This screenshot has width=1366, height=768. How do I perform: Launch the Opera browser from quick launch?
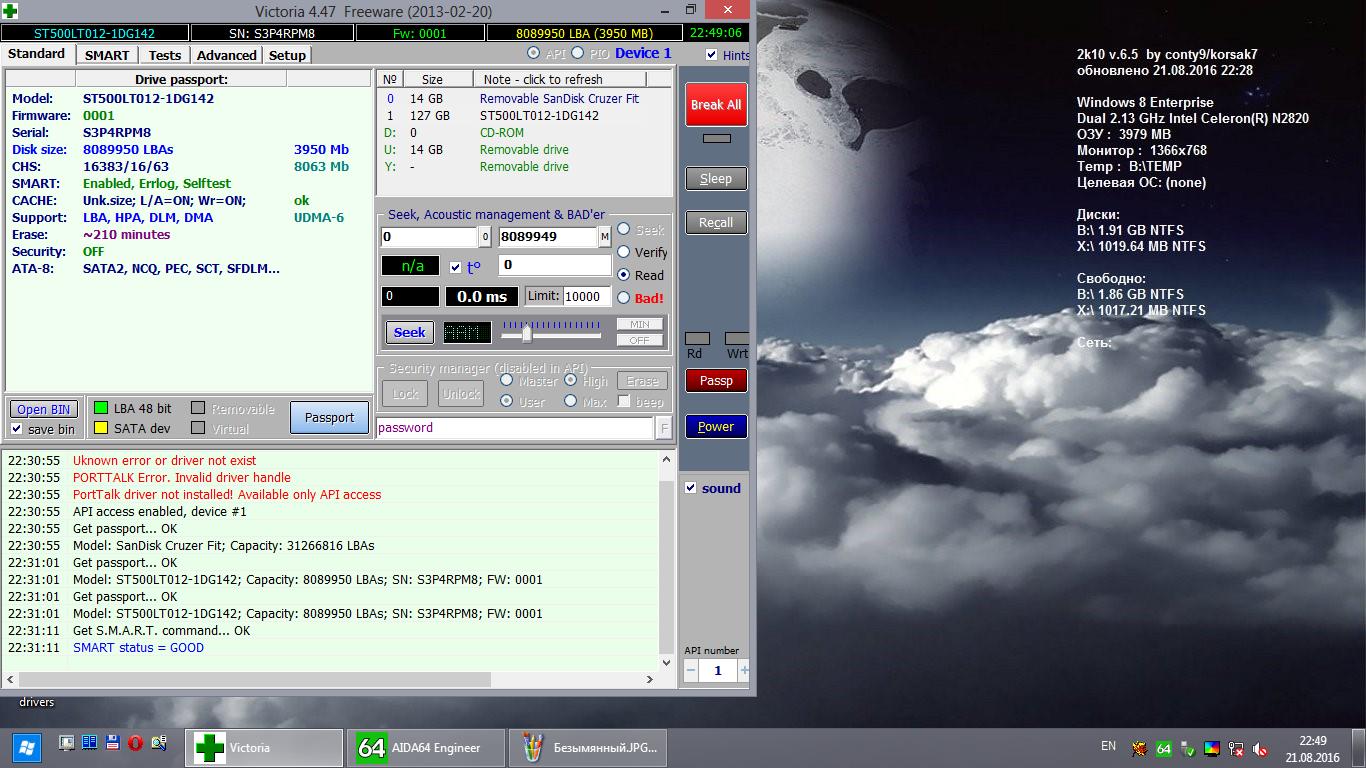134,743
